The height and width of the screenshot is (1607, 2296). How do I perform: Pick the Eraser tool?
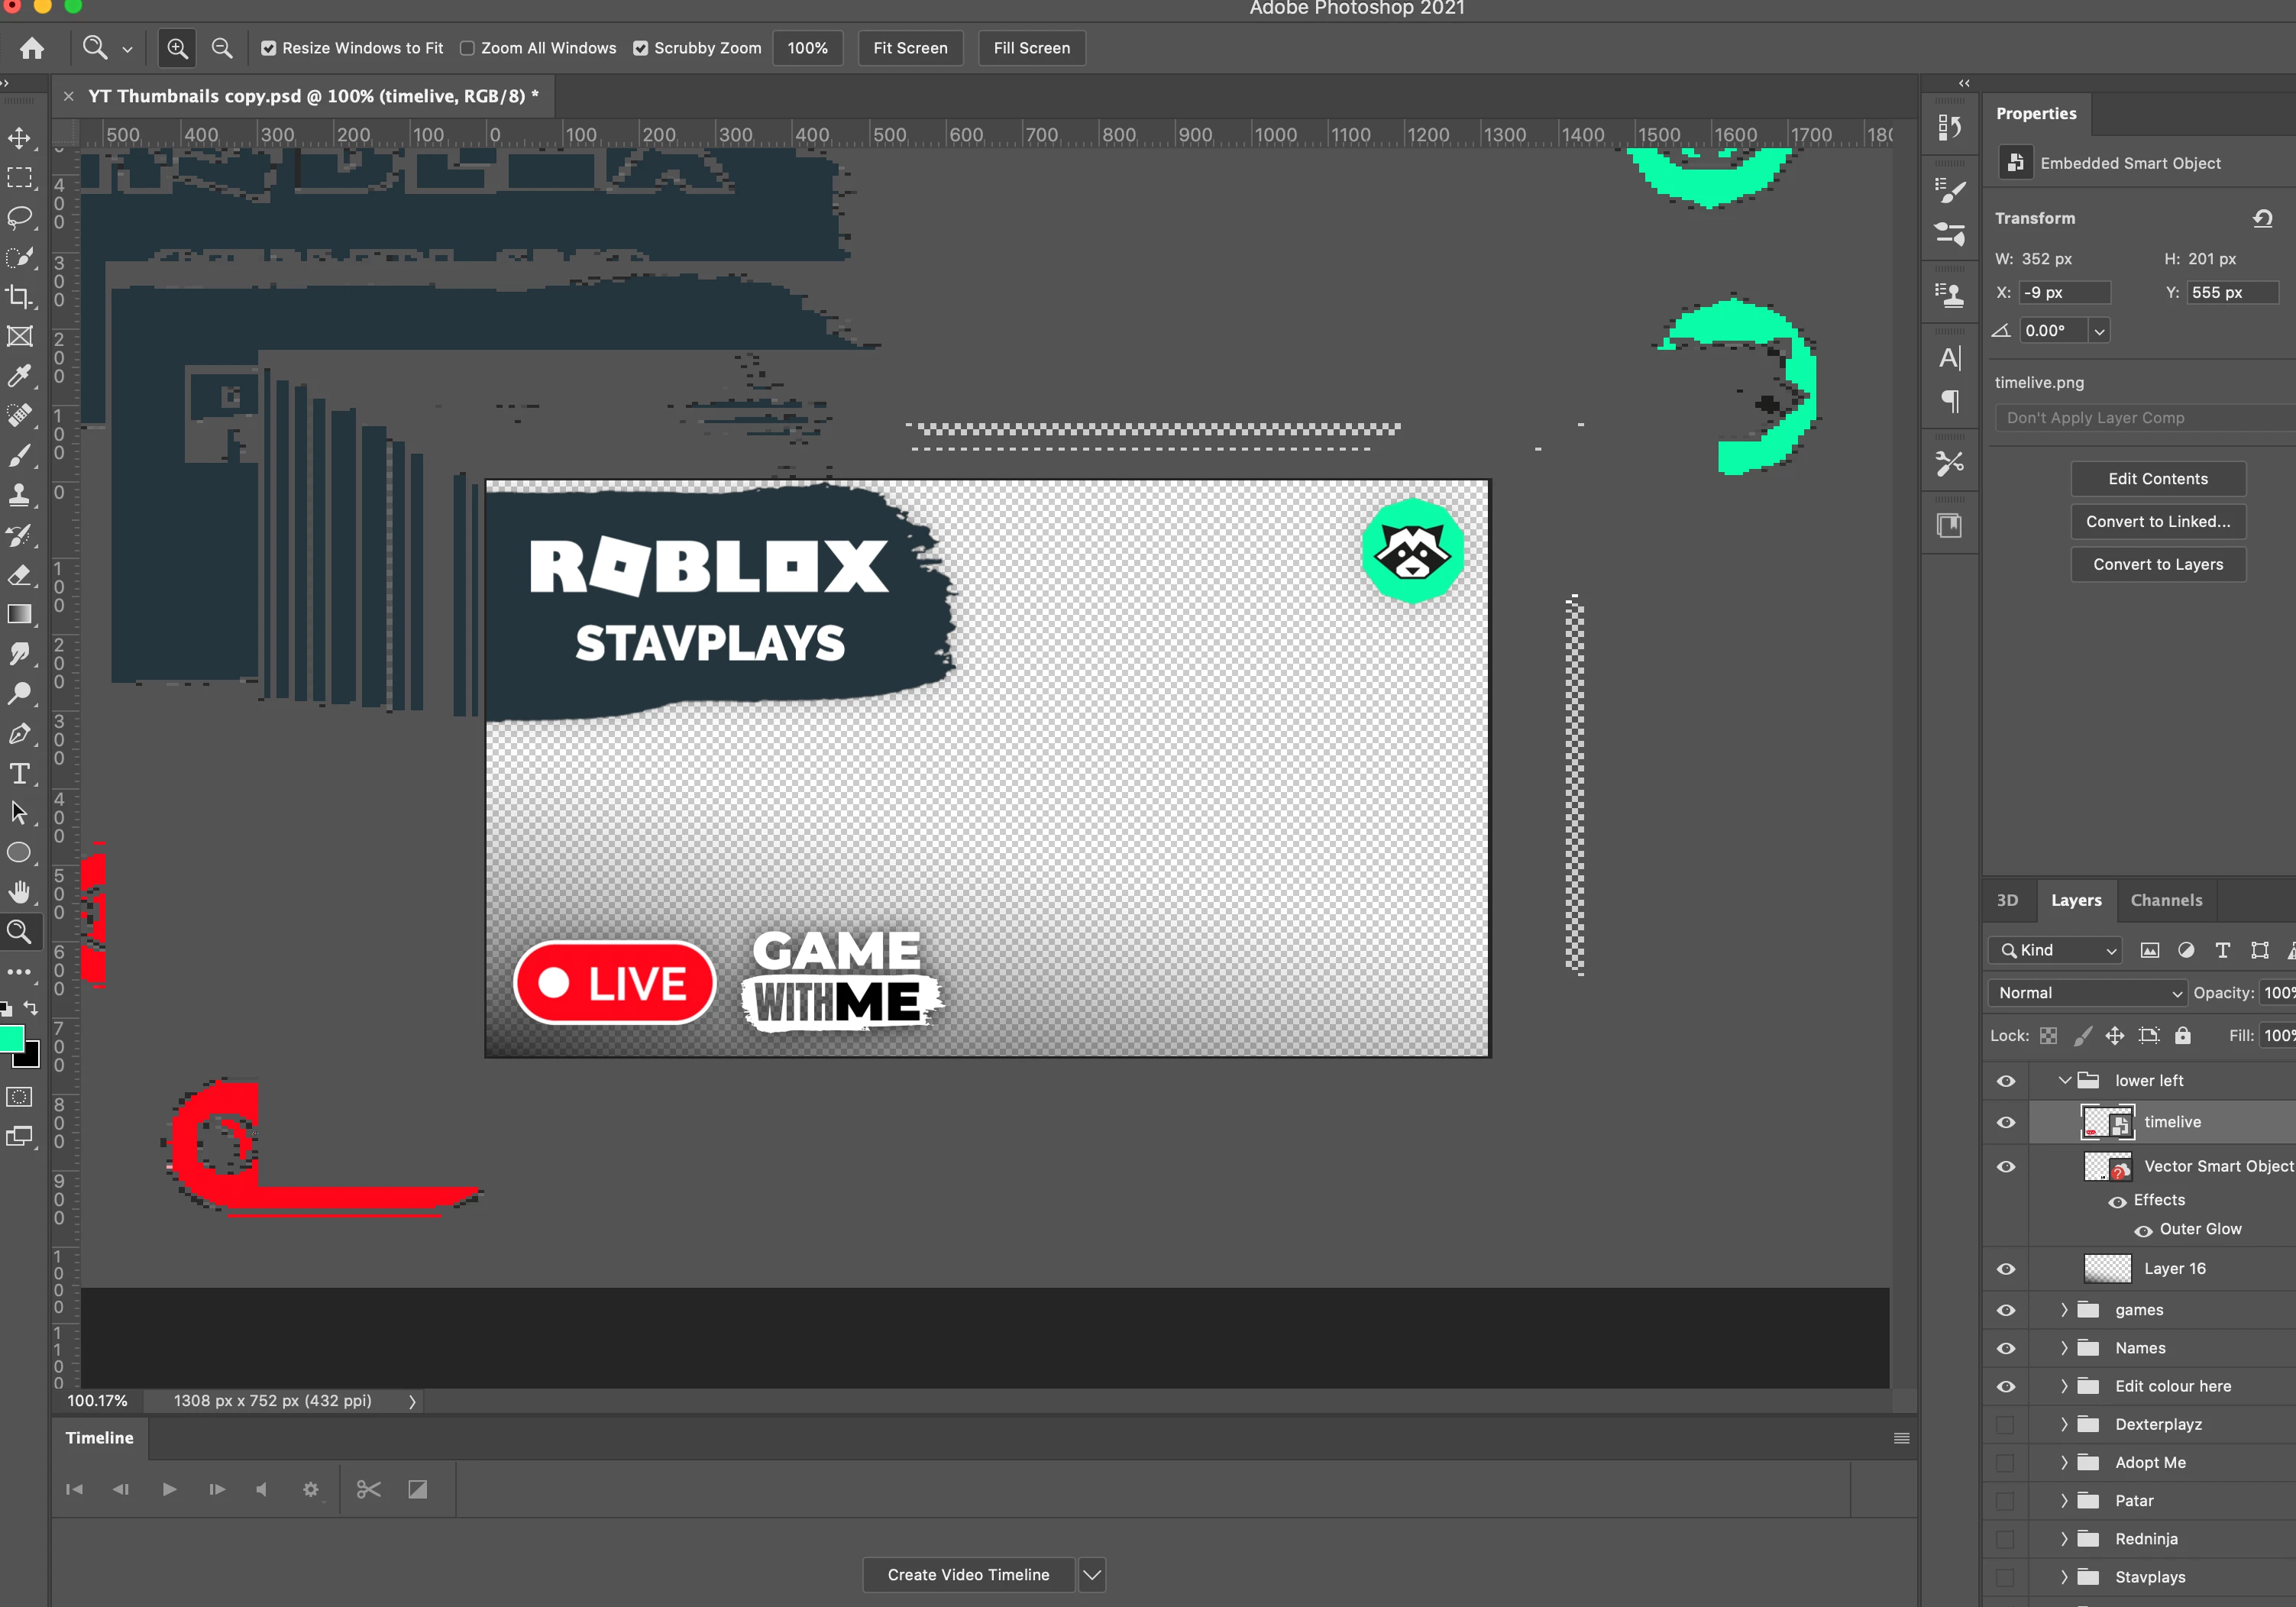click(20, 575)
